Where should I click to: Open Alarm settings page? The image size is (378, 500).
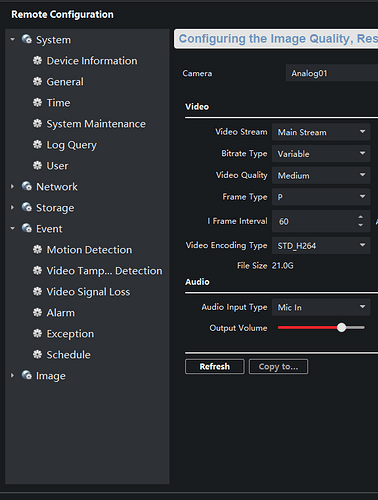61,313
